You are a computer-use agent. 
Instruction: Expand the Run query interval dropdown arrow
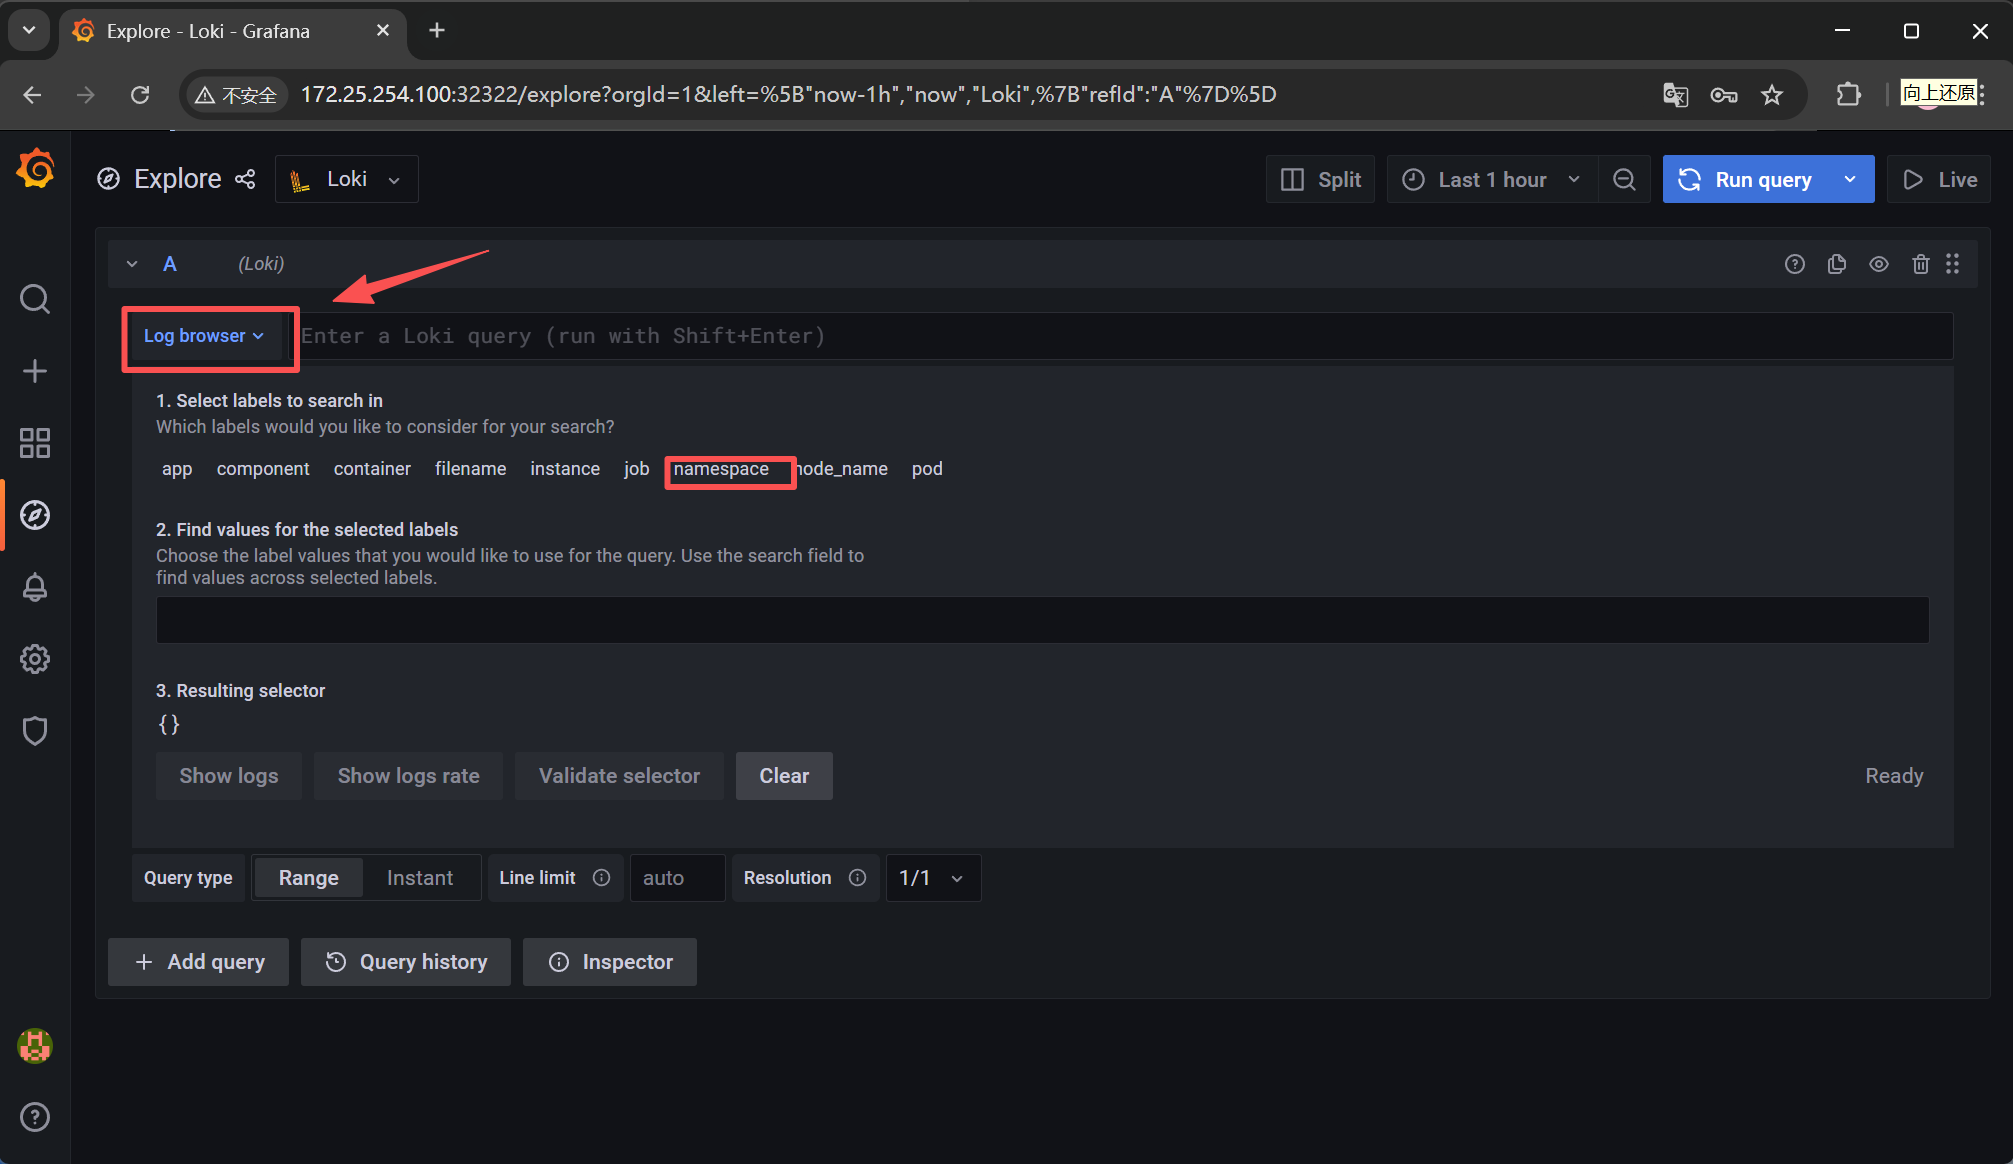pos(1851,179)
